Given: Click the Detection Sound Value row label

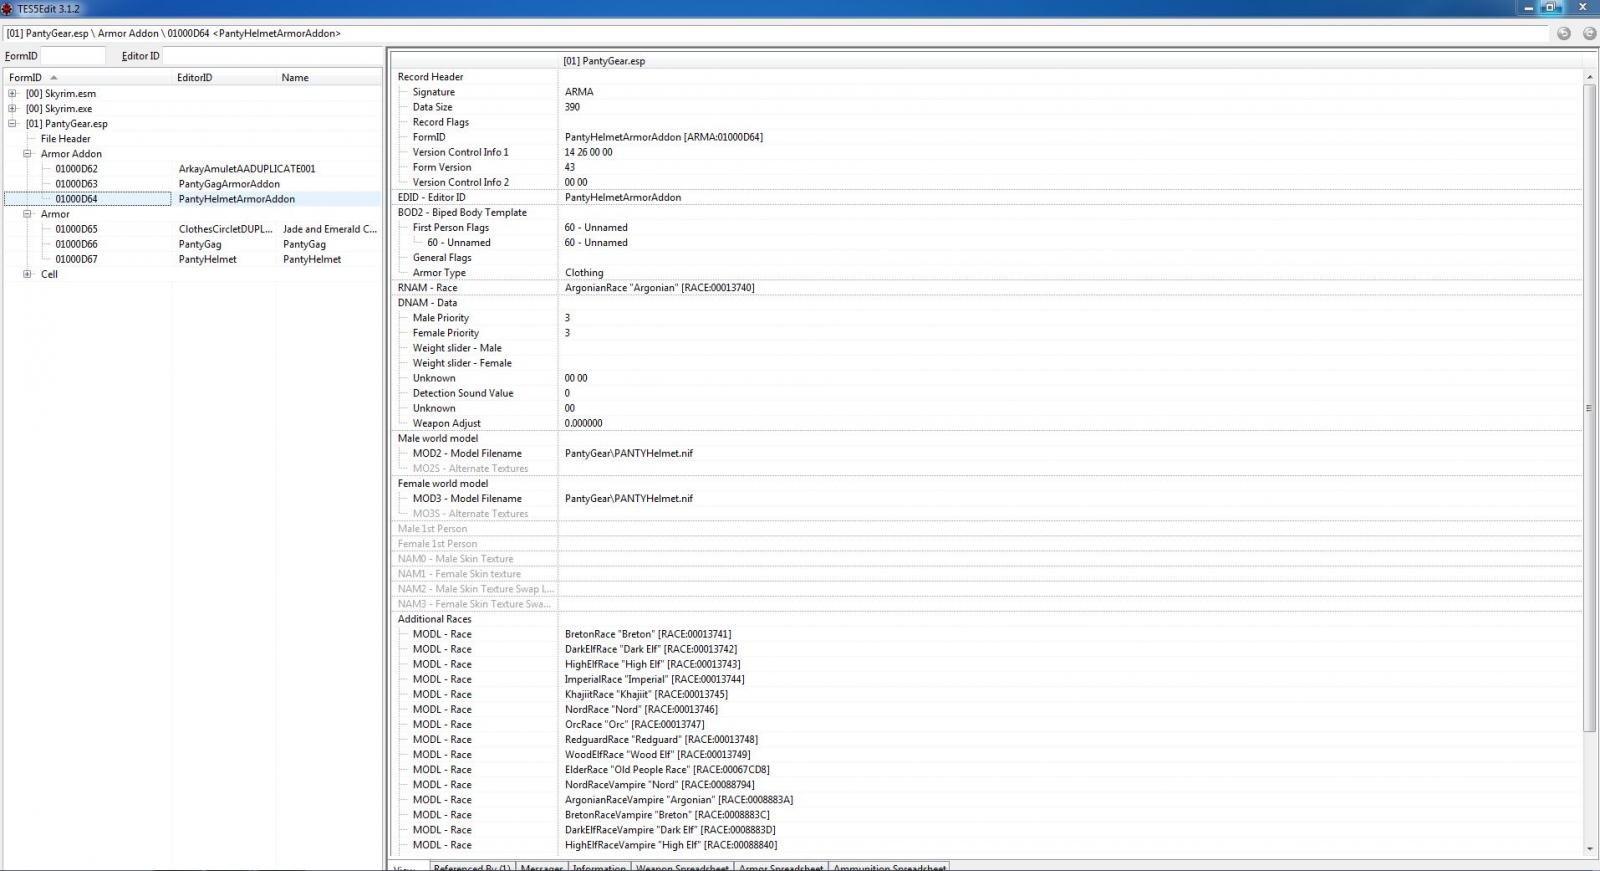Looking at the screenshot, I should (463, 393).
